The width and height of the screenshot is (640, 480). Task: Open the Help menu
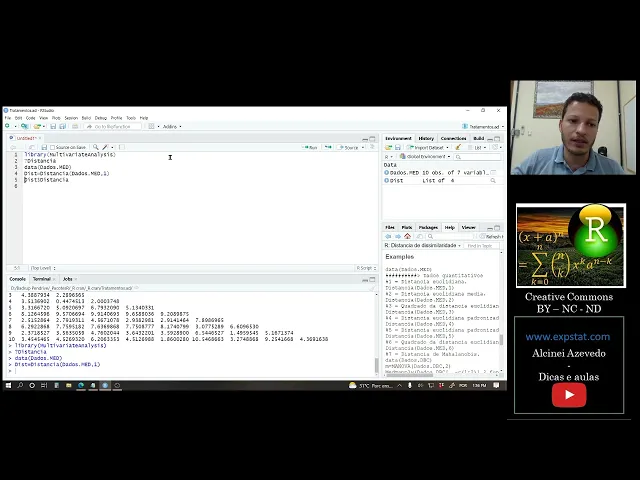click(x=144, y=118)
